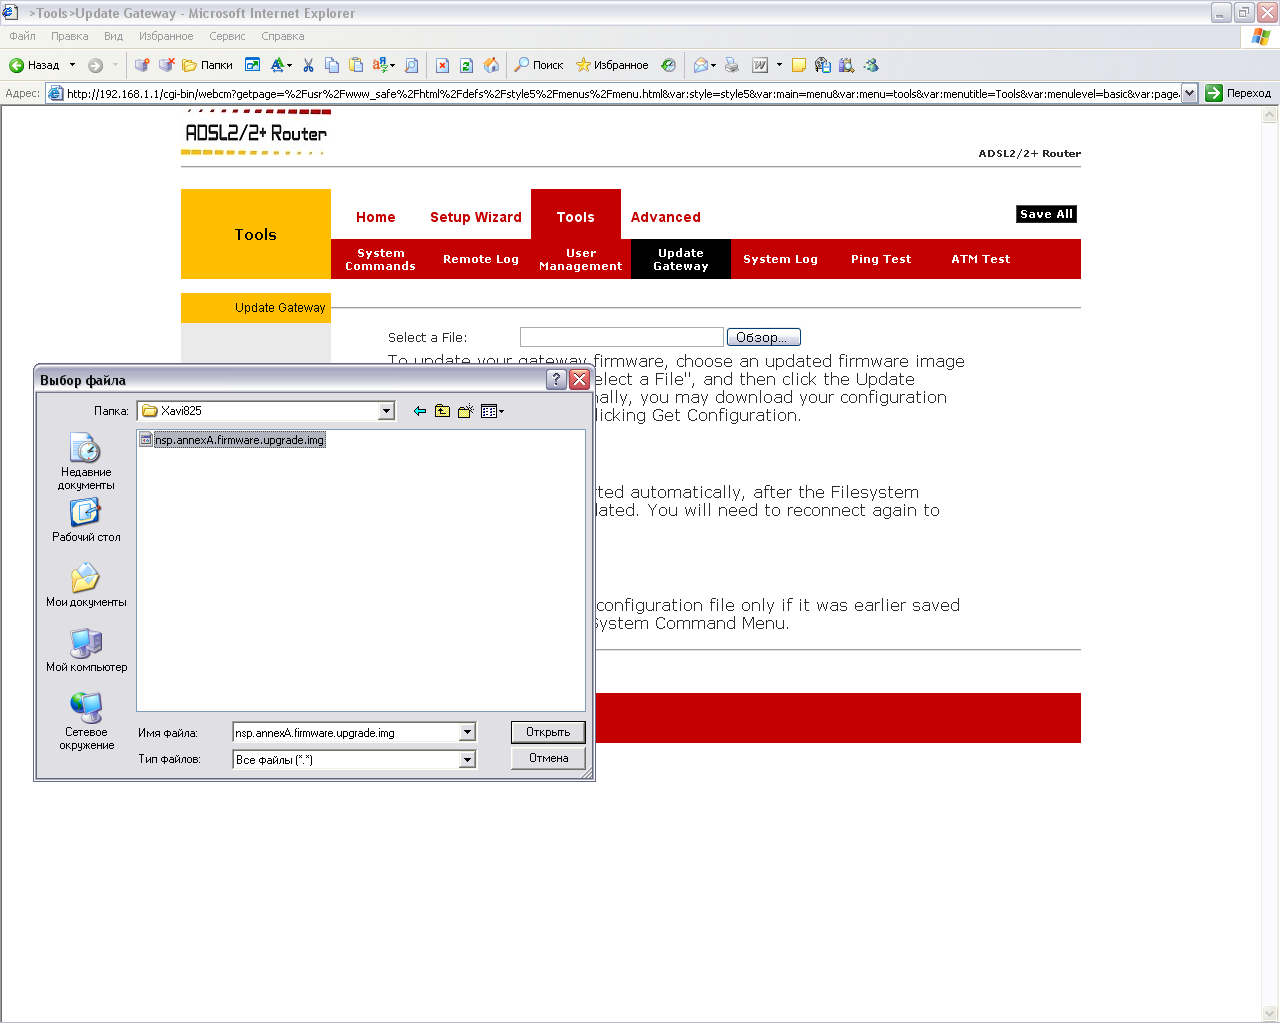
Task: Expand the Папка folder dropdown showing Xavi825
Action: (x=386, y=411)
